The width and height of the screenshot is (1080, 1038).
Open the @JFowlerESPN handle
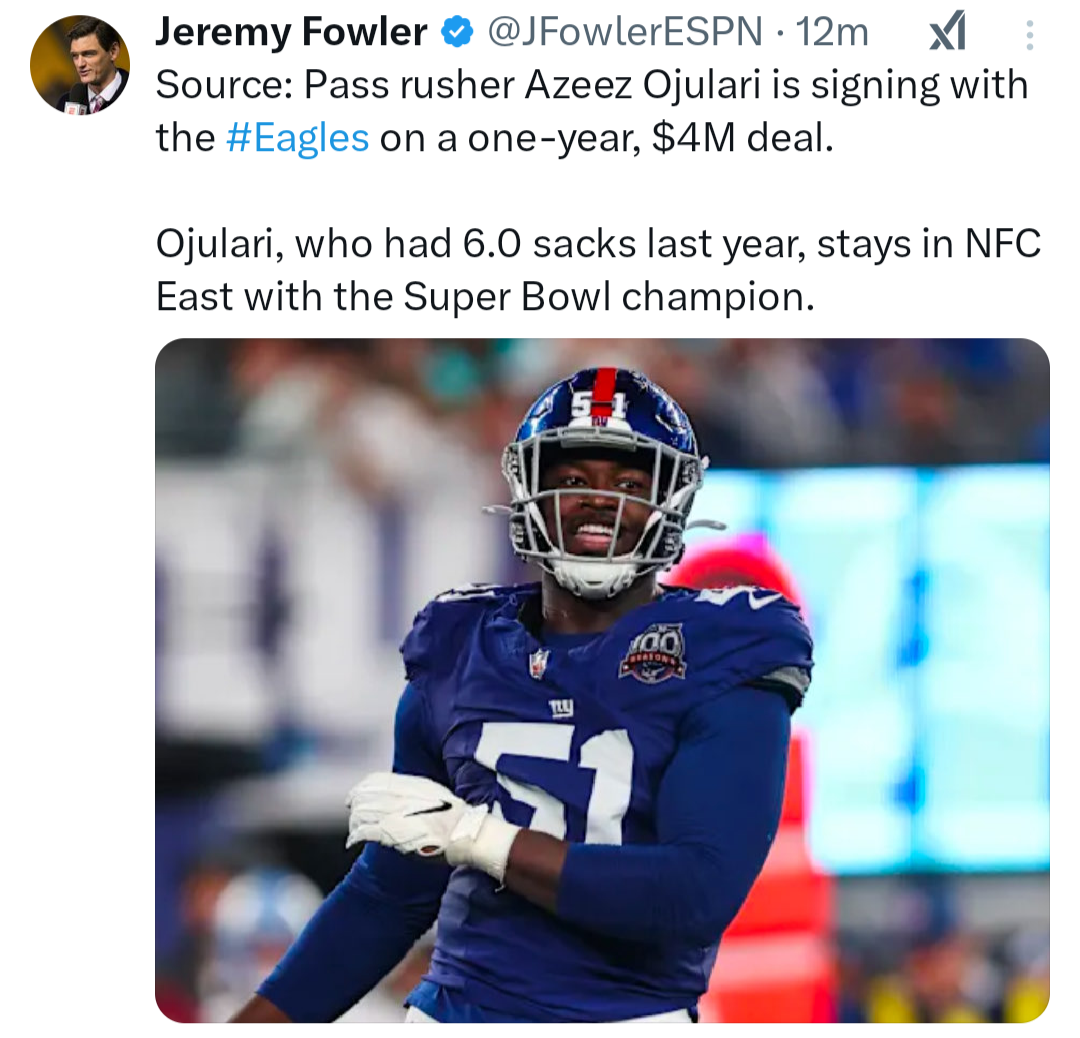625,32
